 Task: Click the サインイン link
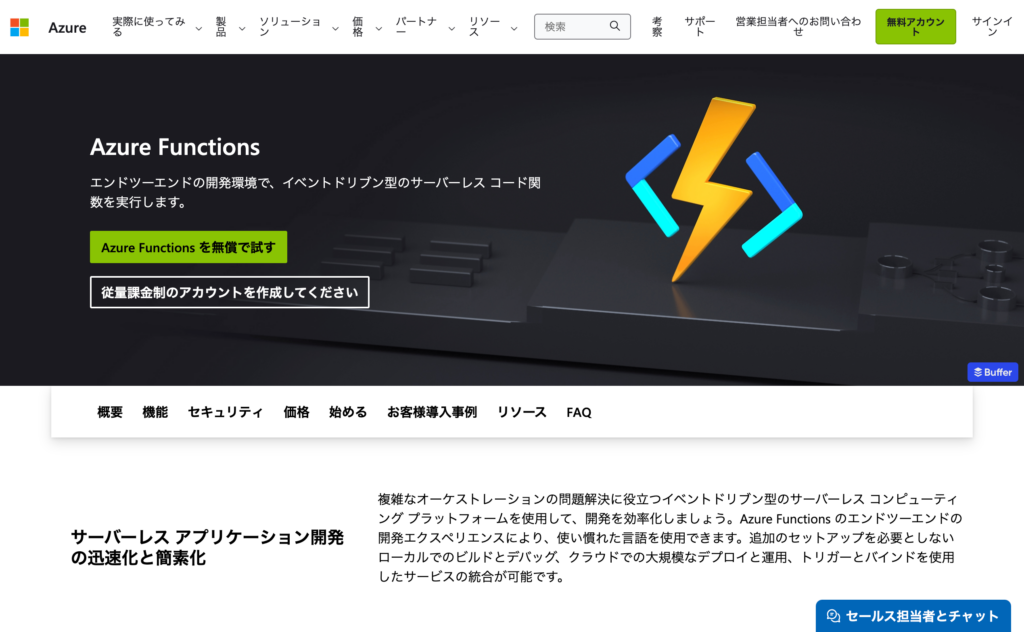coord(991,27)
